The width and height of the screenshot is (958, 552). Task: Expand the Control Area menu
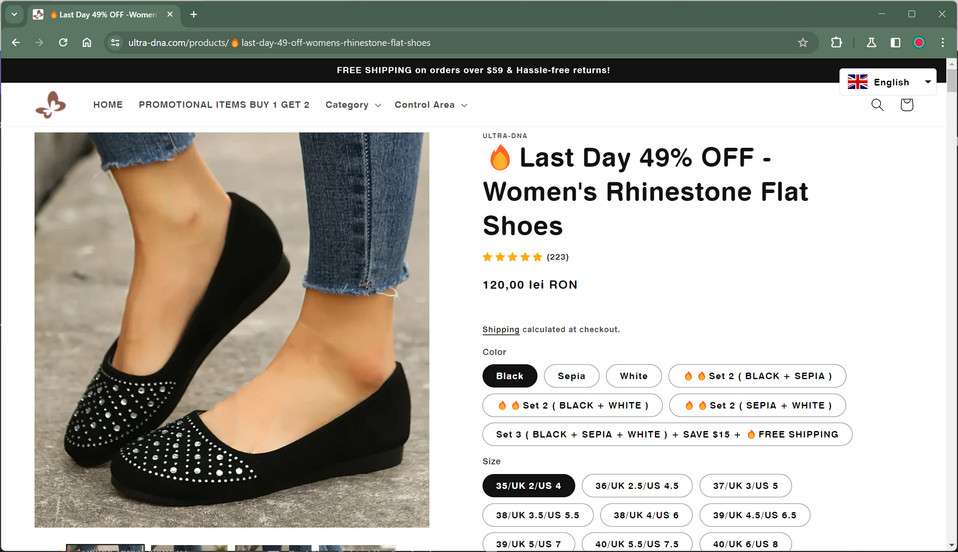tap(430, 105)
